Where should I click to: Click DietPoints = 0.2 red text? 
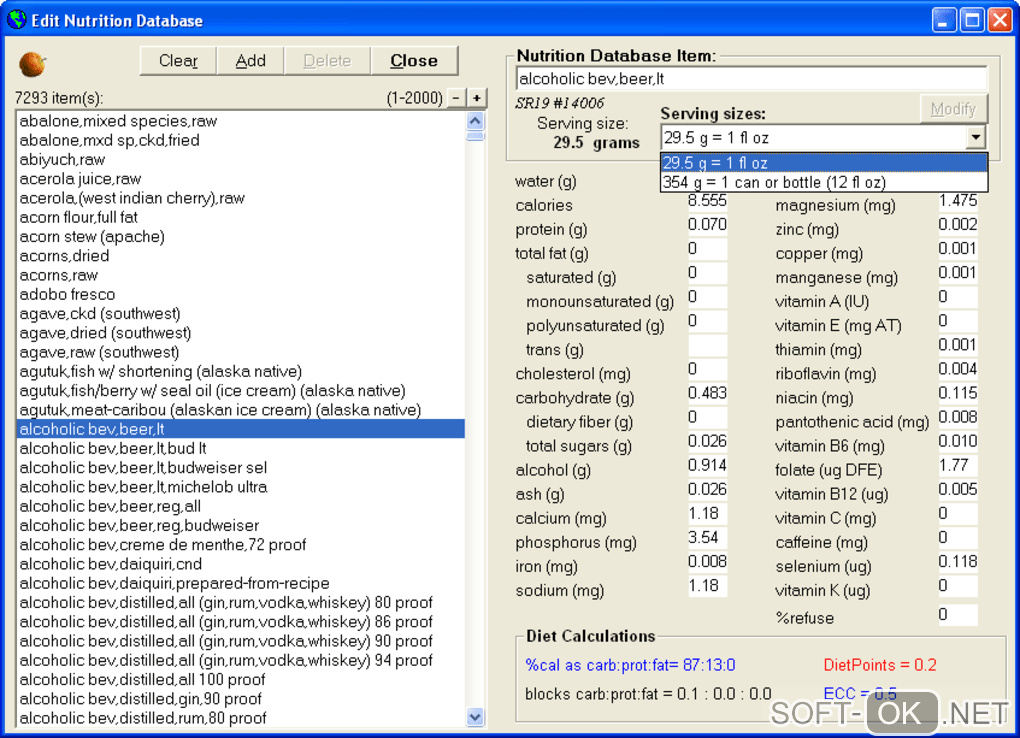pyautogui.click(x=879, y=665)
